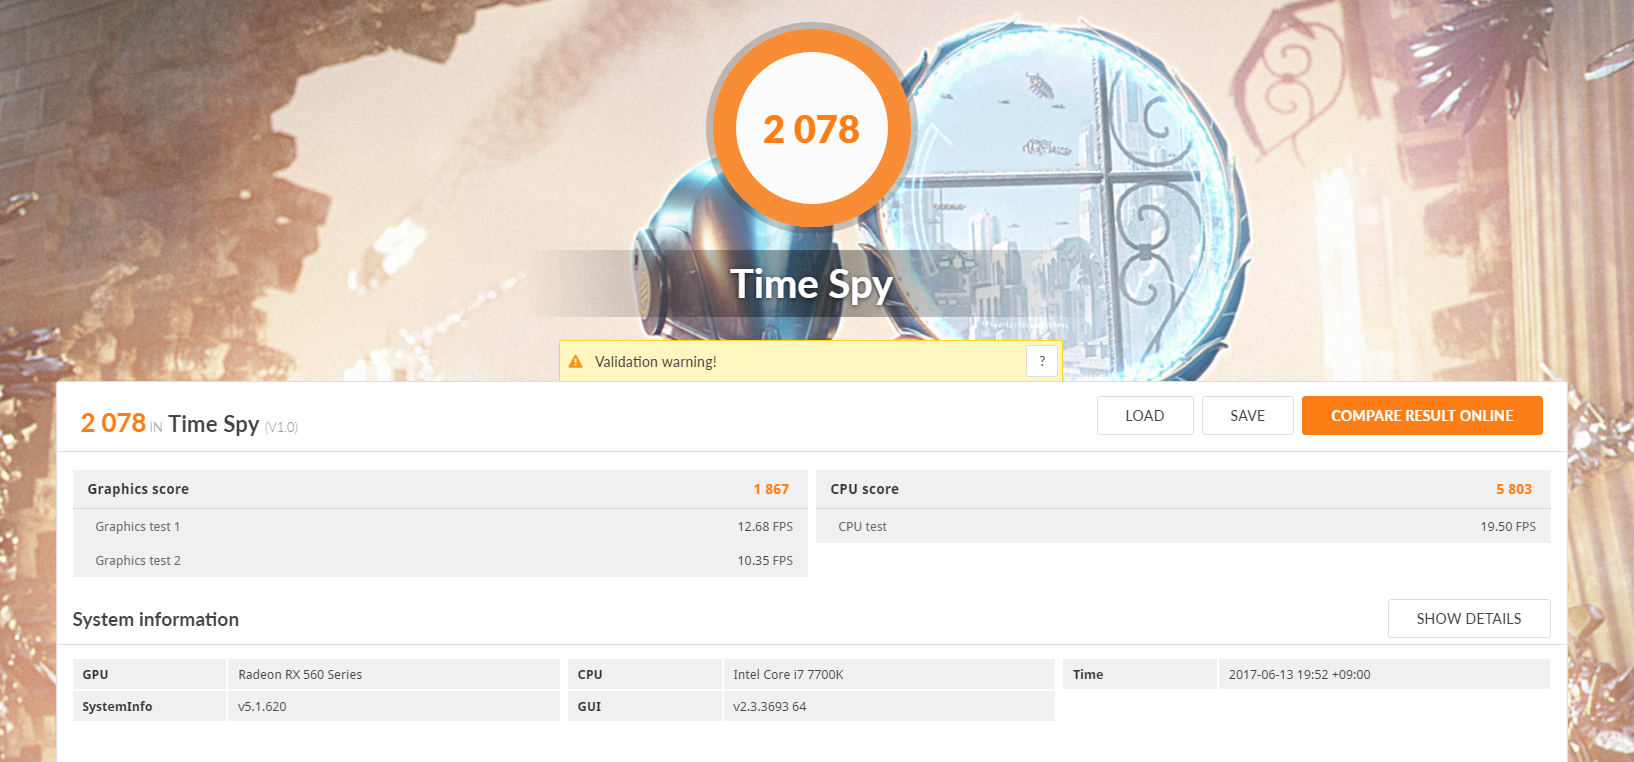Click the 2 078 score in result header
This screenshot has height=762, width=1634.
point(113,423)
